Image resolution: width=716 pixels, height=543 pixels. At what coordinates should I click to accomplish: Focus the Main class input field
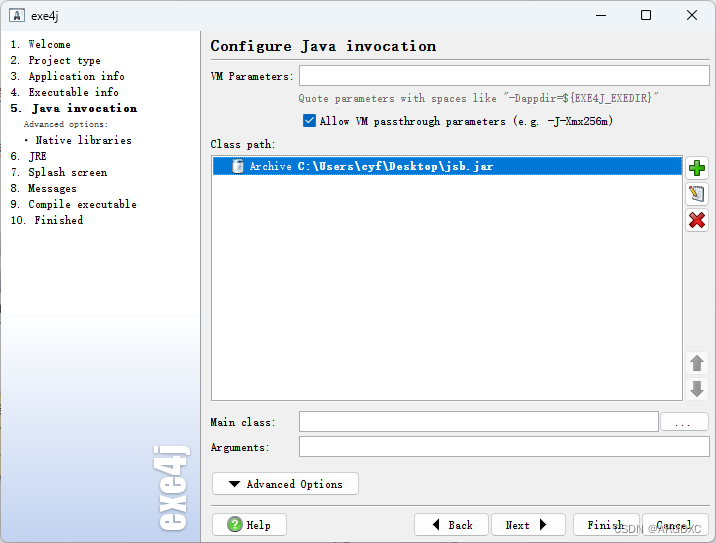(x=479, y=422)
